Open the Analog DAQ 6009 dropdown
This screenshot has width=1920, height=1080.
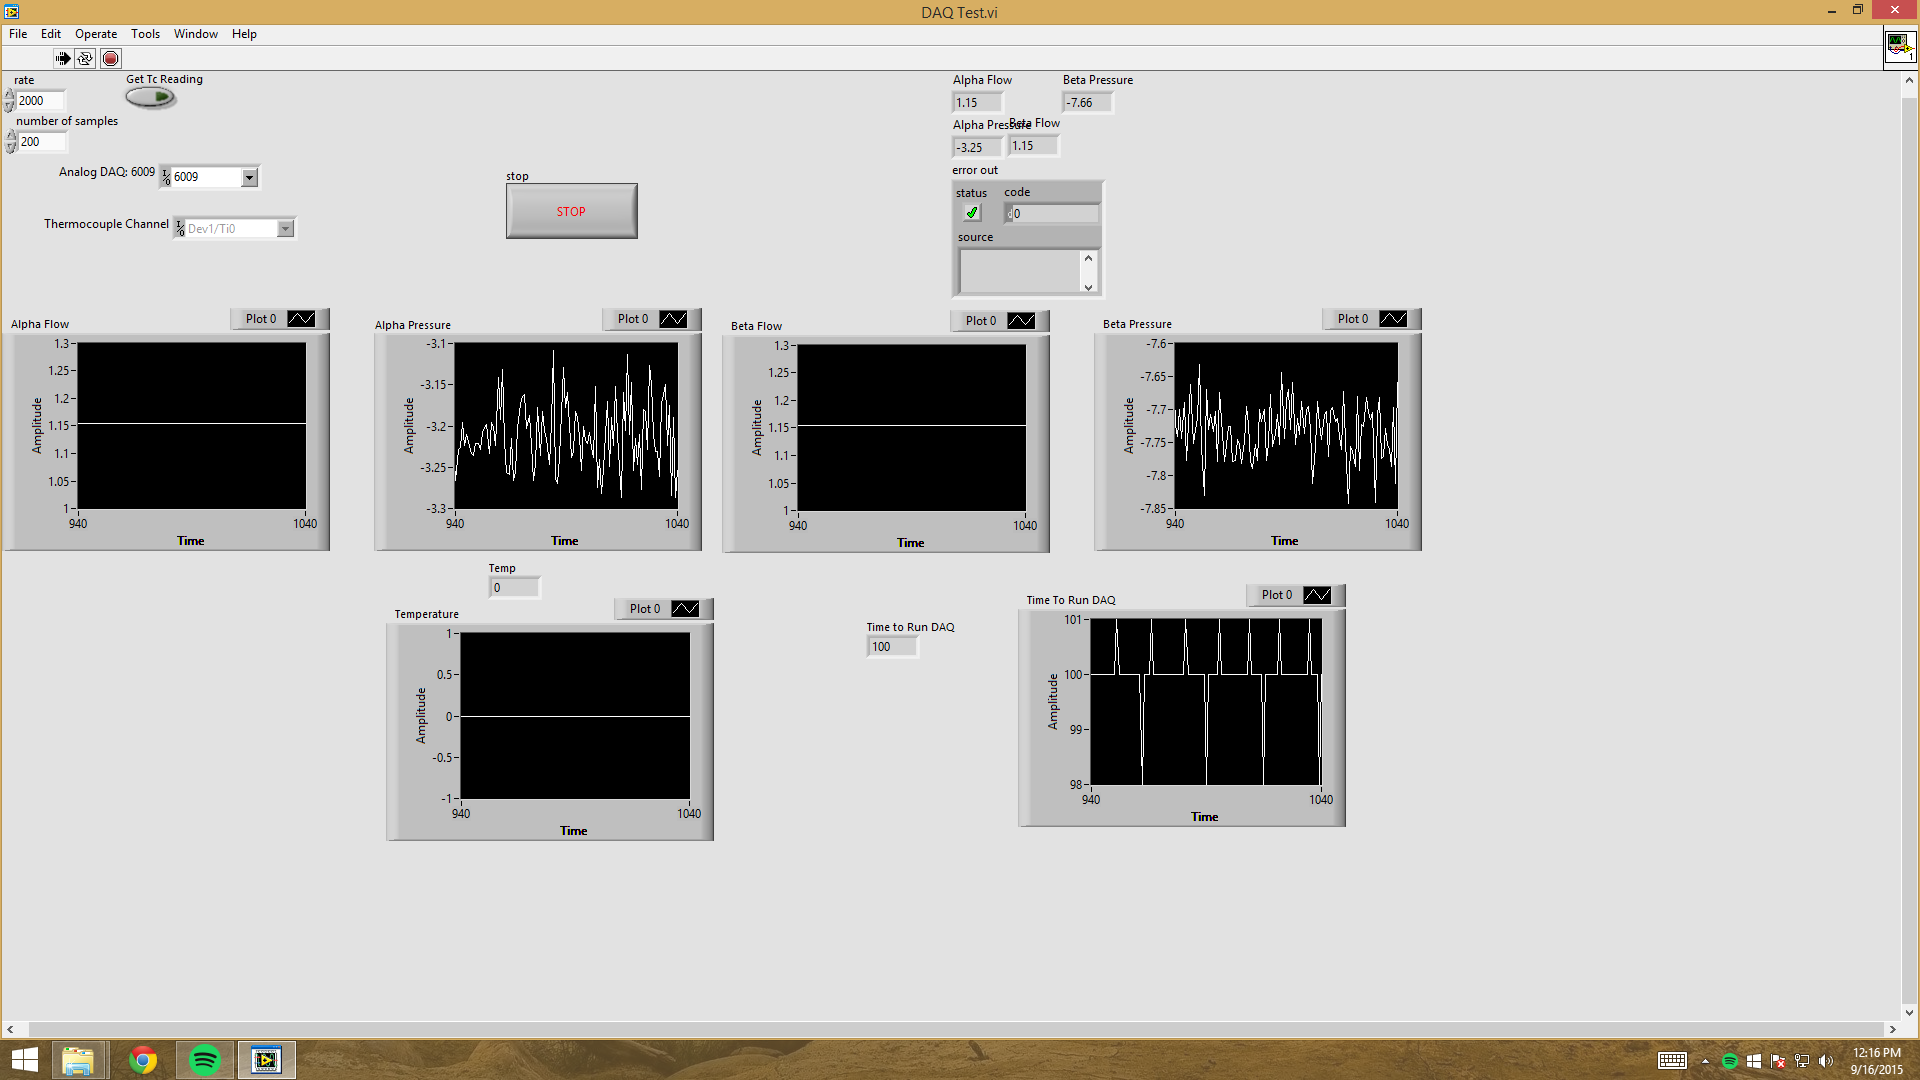250,177
